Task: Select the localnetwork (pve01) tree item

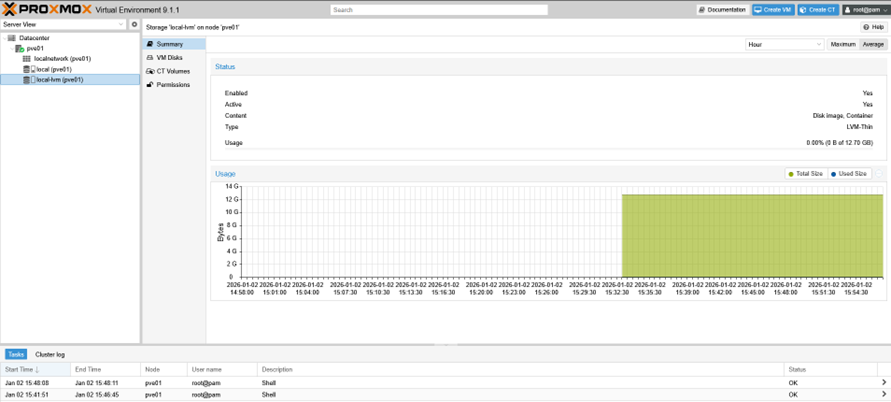Action: click(70, 59)
